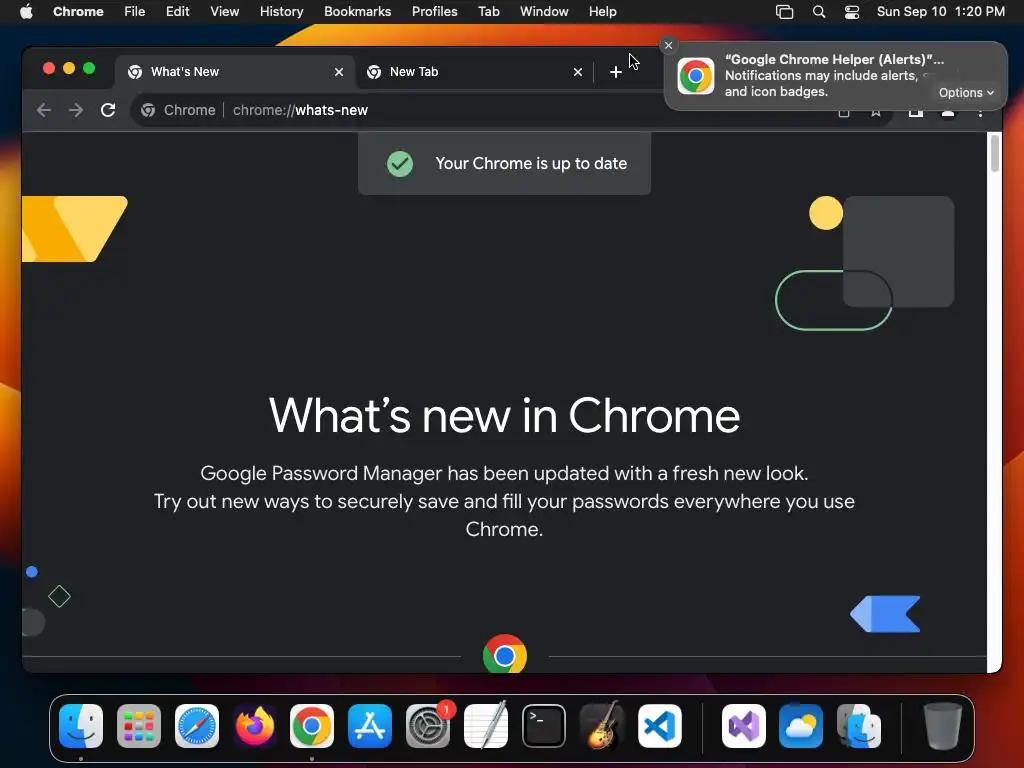1024x768 pixels.
Task: Click the page vertical scrollbar
Action: click(995, 153)
